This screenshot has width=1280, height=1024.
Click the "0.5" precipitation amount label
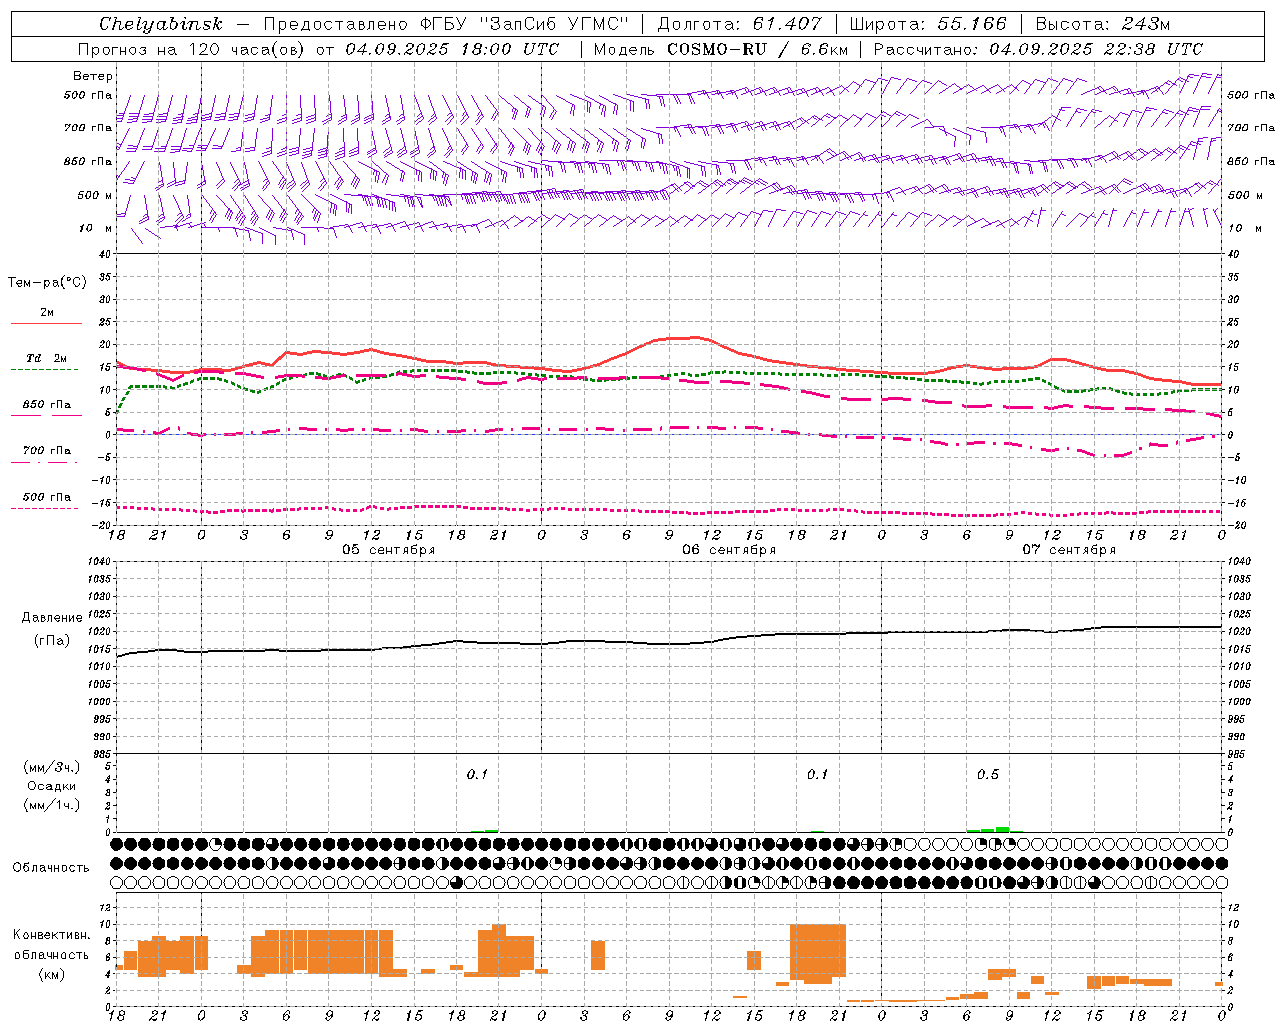(988, 775)
